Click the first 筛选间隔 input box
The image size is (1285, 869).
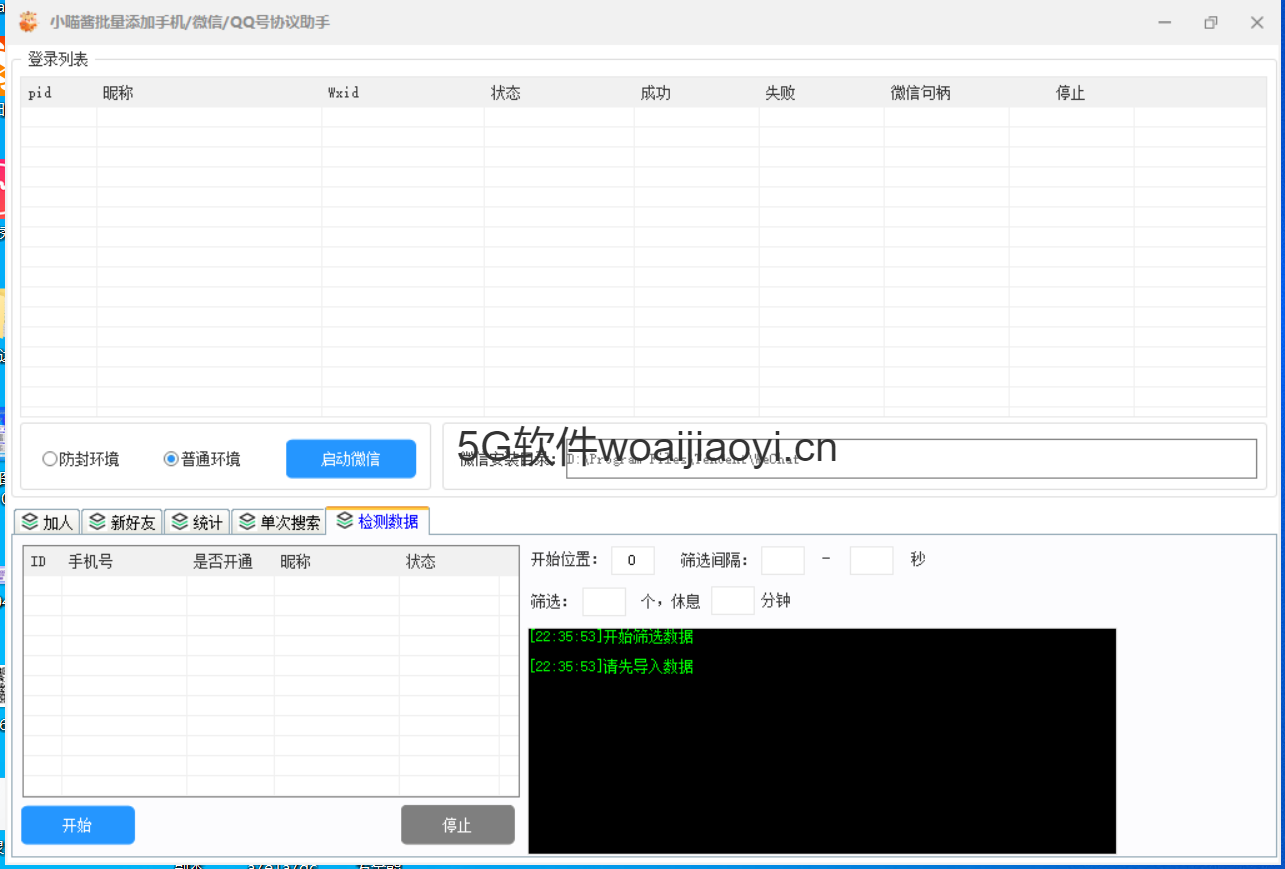pyautogui.click(x=782, y=560)
